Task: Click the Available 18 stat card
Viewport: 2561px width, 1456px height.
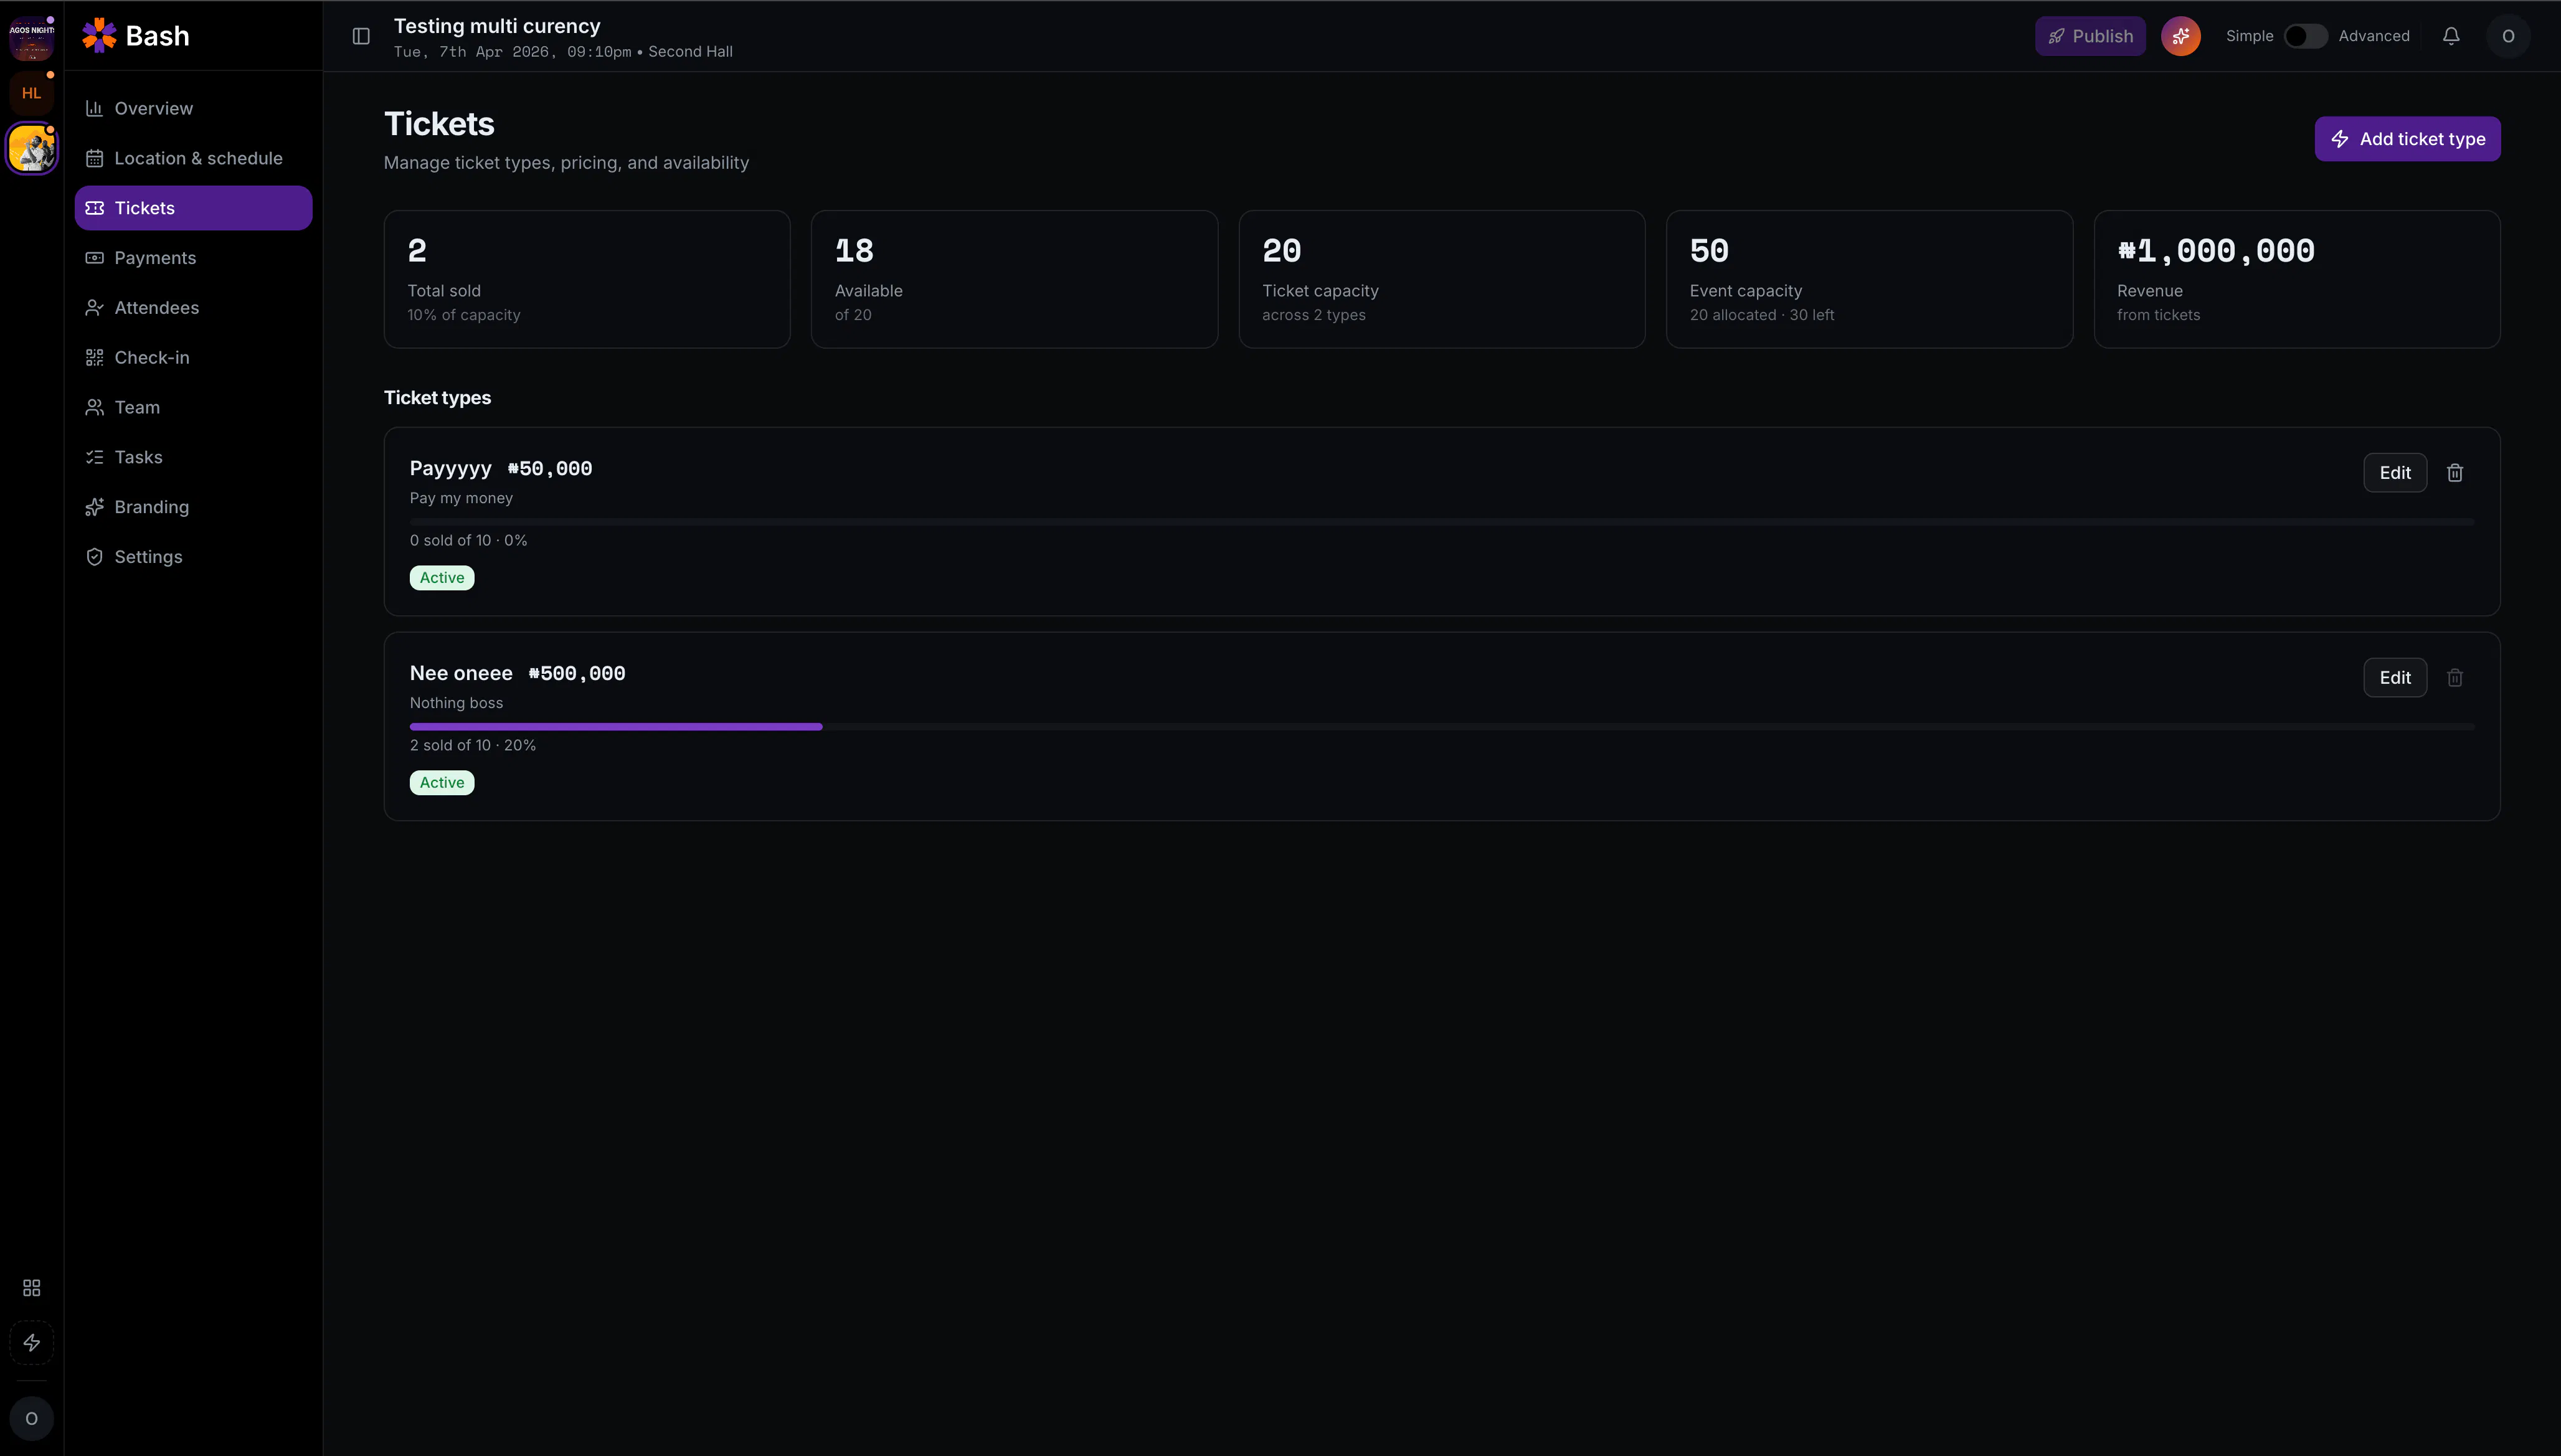Action: pyautogui.click(x=1014, y=279)
